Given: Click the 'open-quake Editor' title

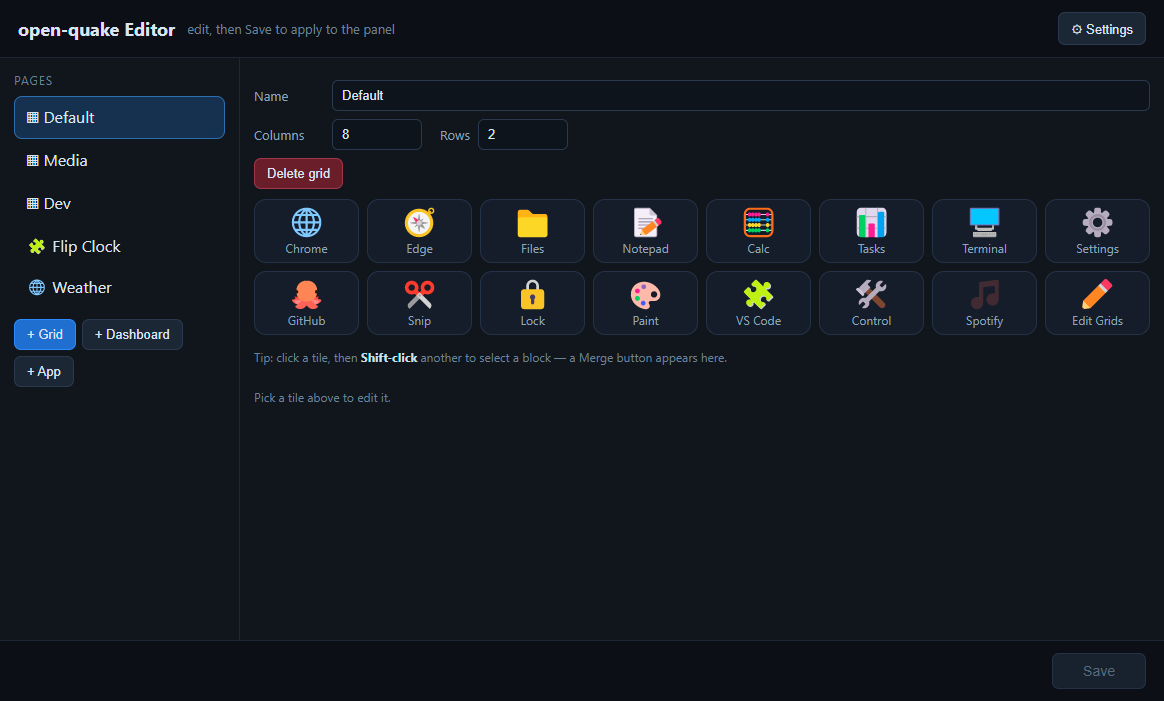Looking at the screenshot, I should click(x=97, y=30).
